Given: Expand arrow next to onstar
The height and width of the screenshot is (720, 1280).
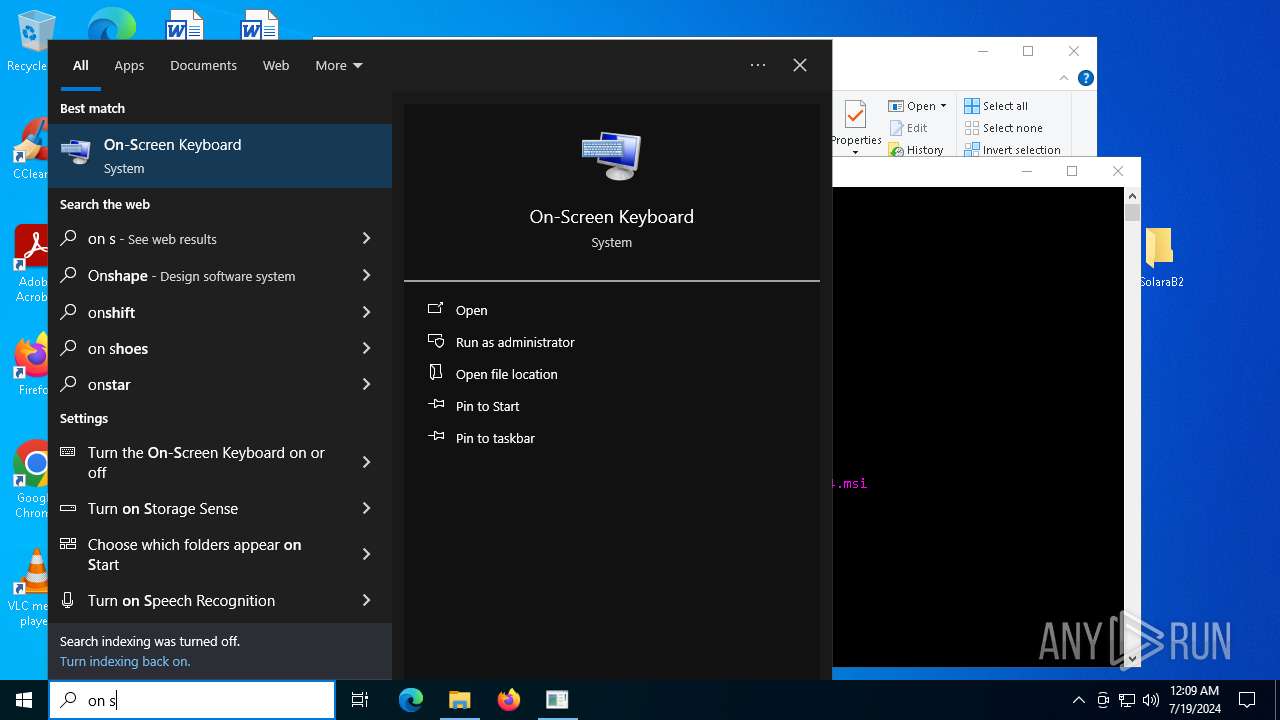Looking at the screenshot, I should [366, 384].
